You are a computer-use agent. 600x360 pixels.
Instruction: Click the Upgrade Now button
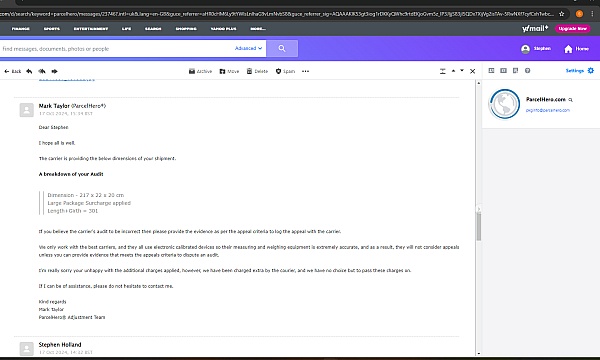[x=572, y=28]
